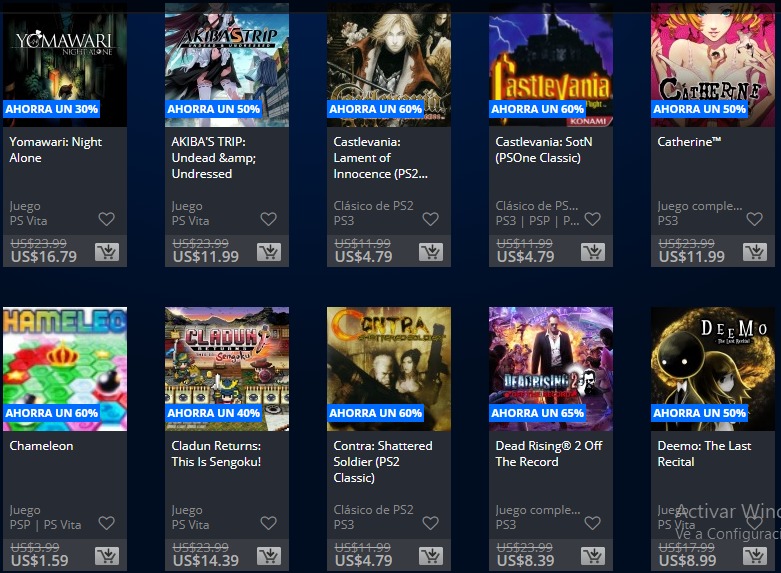Add Castlevania: SotN to cart
The height and width of the screenshot is (573, 781).
coord(593,252)
